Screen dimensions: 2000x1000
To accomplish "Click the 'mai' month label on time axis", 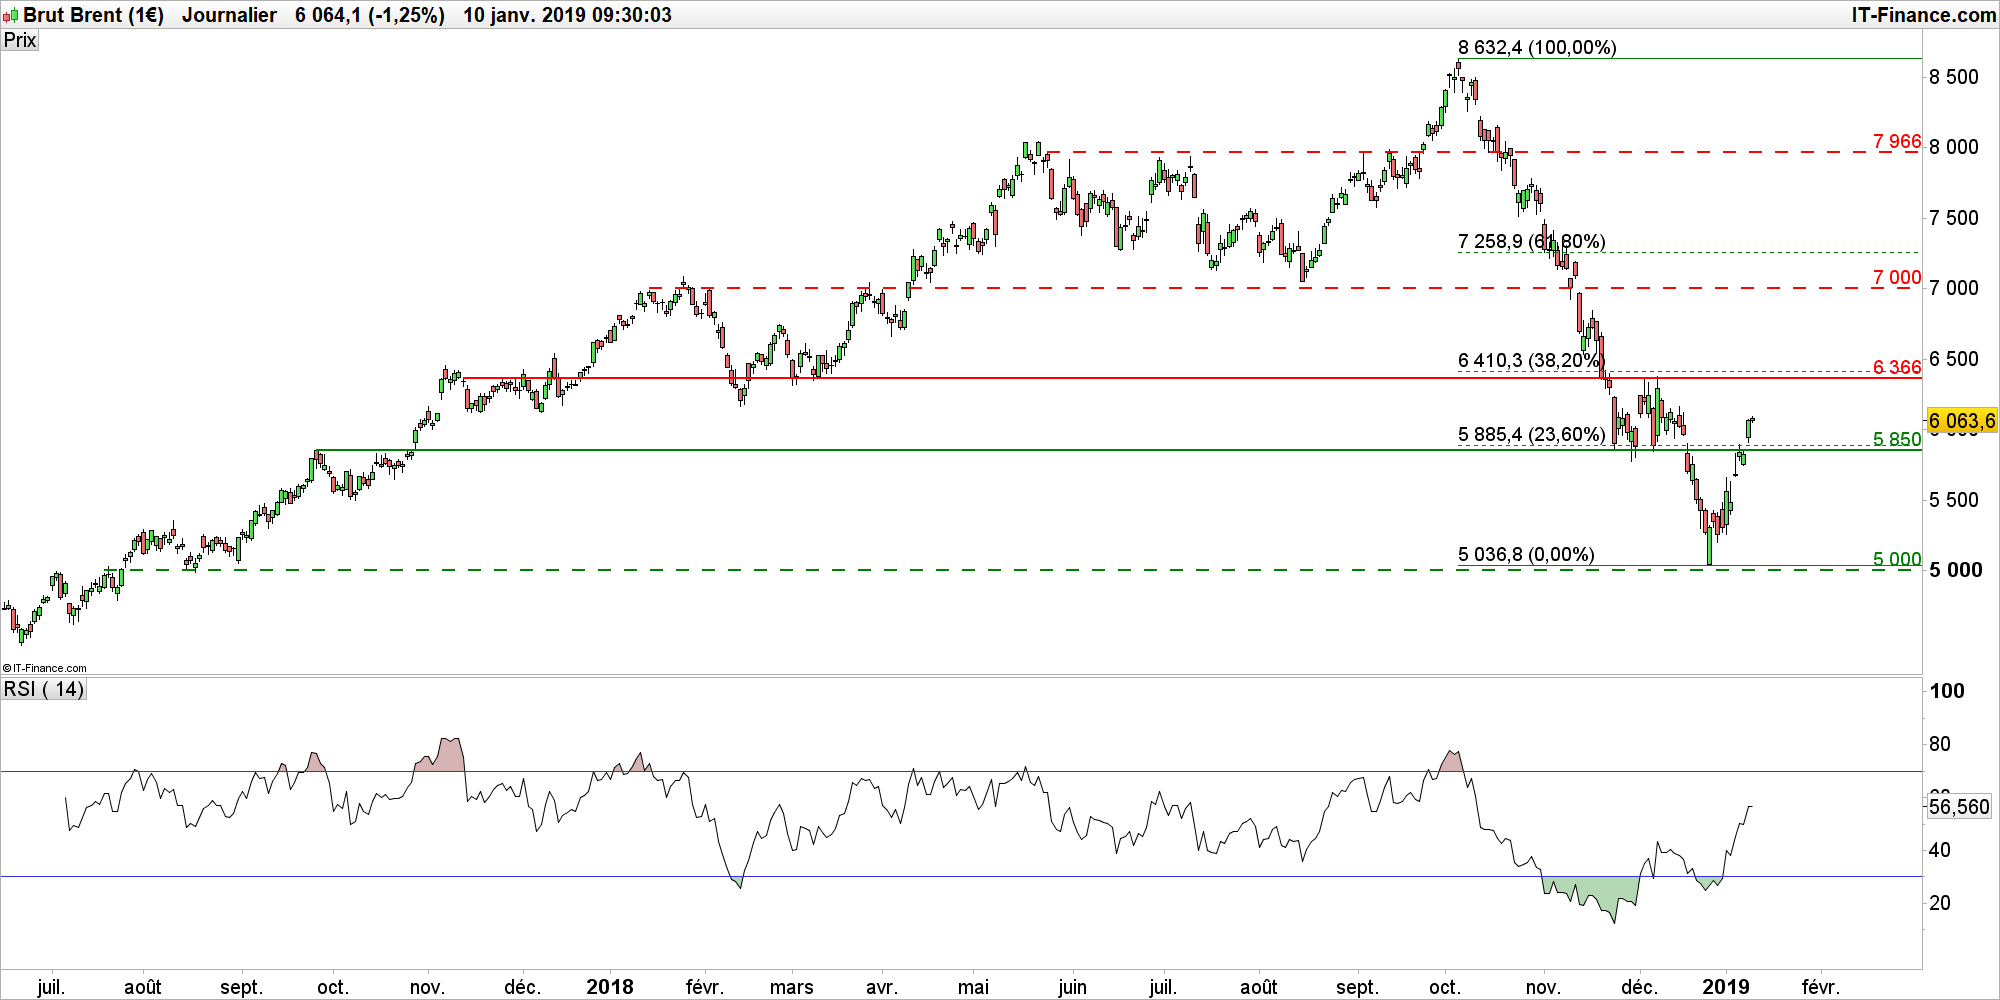I will (x=973, y=987).
